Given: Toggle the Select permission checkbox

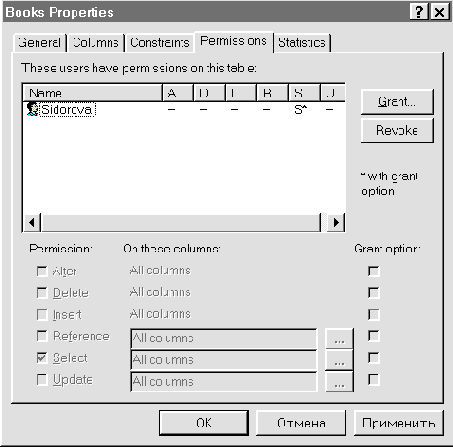Looking at the screenshot, I should click(42, 358).
